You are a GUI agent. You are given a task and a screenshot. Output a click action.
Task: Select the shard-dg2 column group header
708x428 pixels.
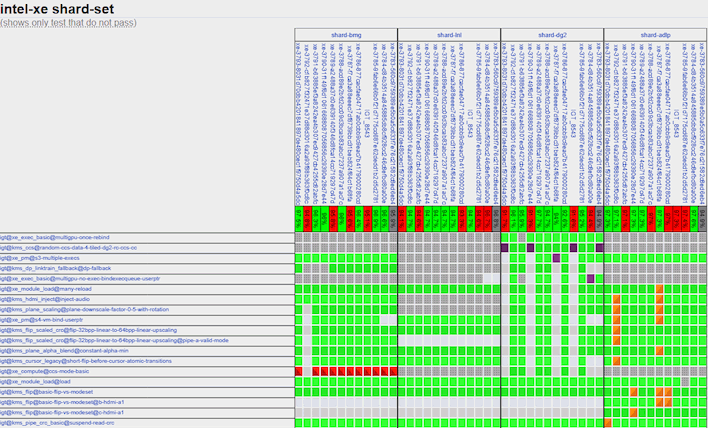552,35
